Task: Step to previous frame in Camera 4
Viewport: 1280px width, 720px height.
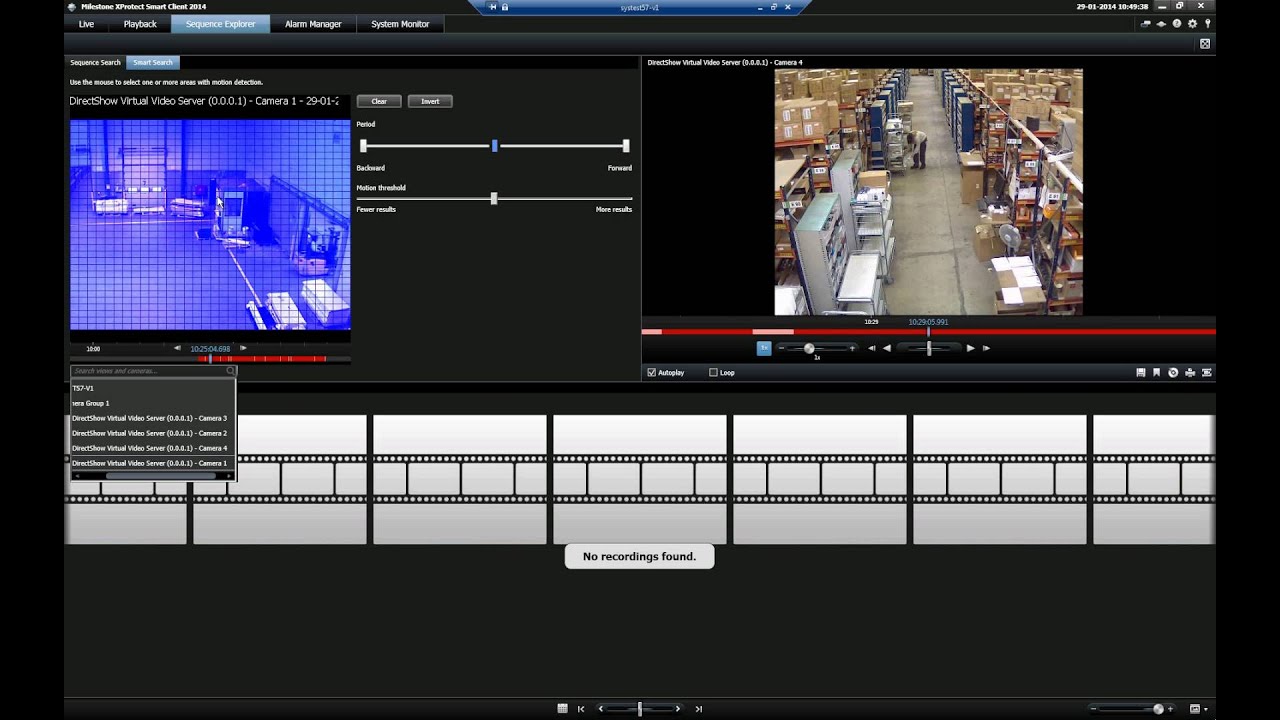Action: pos(871,348)
